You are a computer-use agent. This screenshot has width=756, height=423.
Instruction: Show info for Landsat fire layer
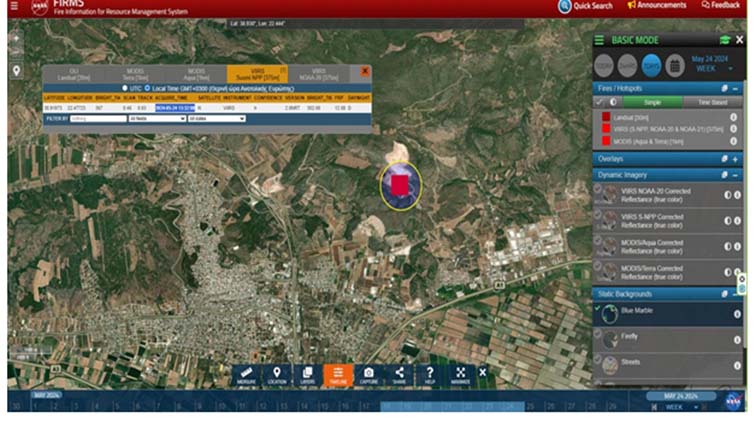[x=733, y=117]
